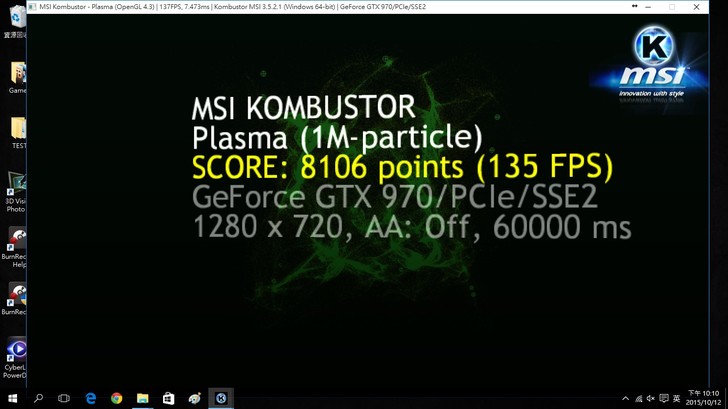The image size is (728, 409).
Task: Click the MSI KOMBUSTOR heading text
Action: pyautogui.click(x=304, y=108)
